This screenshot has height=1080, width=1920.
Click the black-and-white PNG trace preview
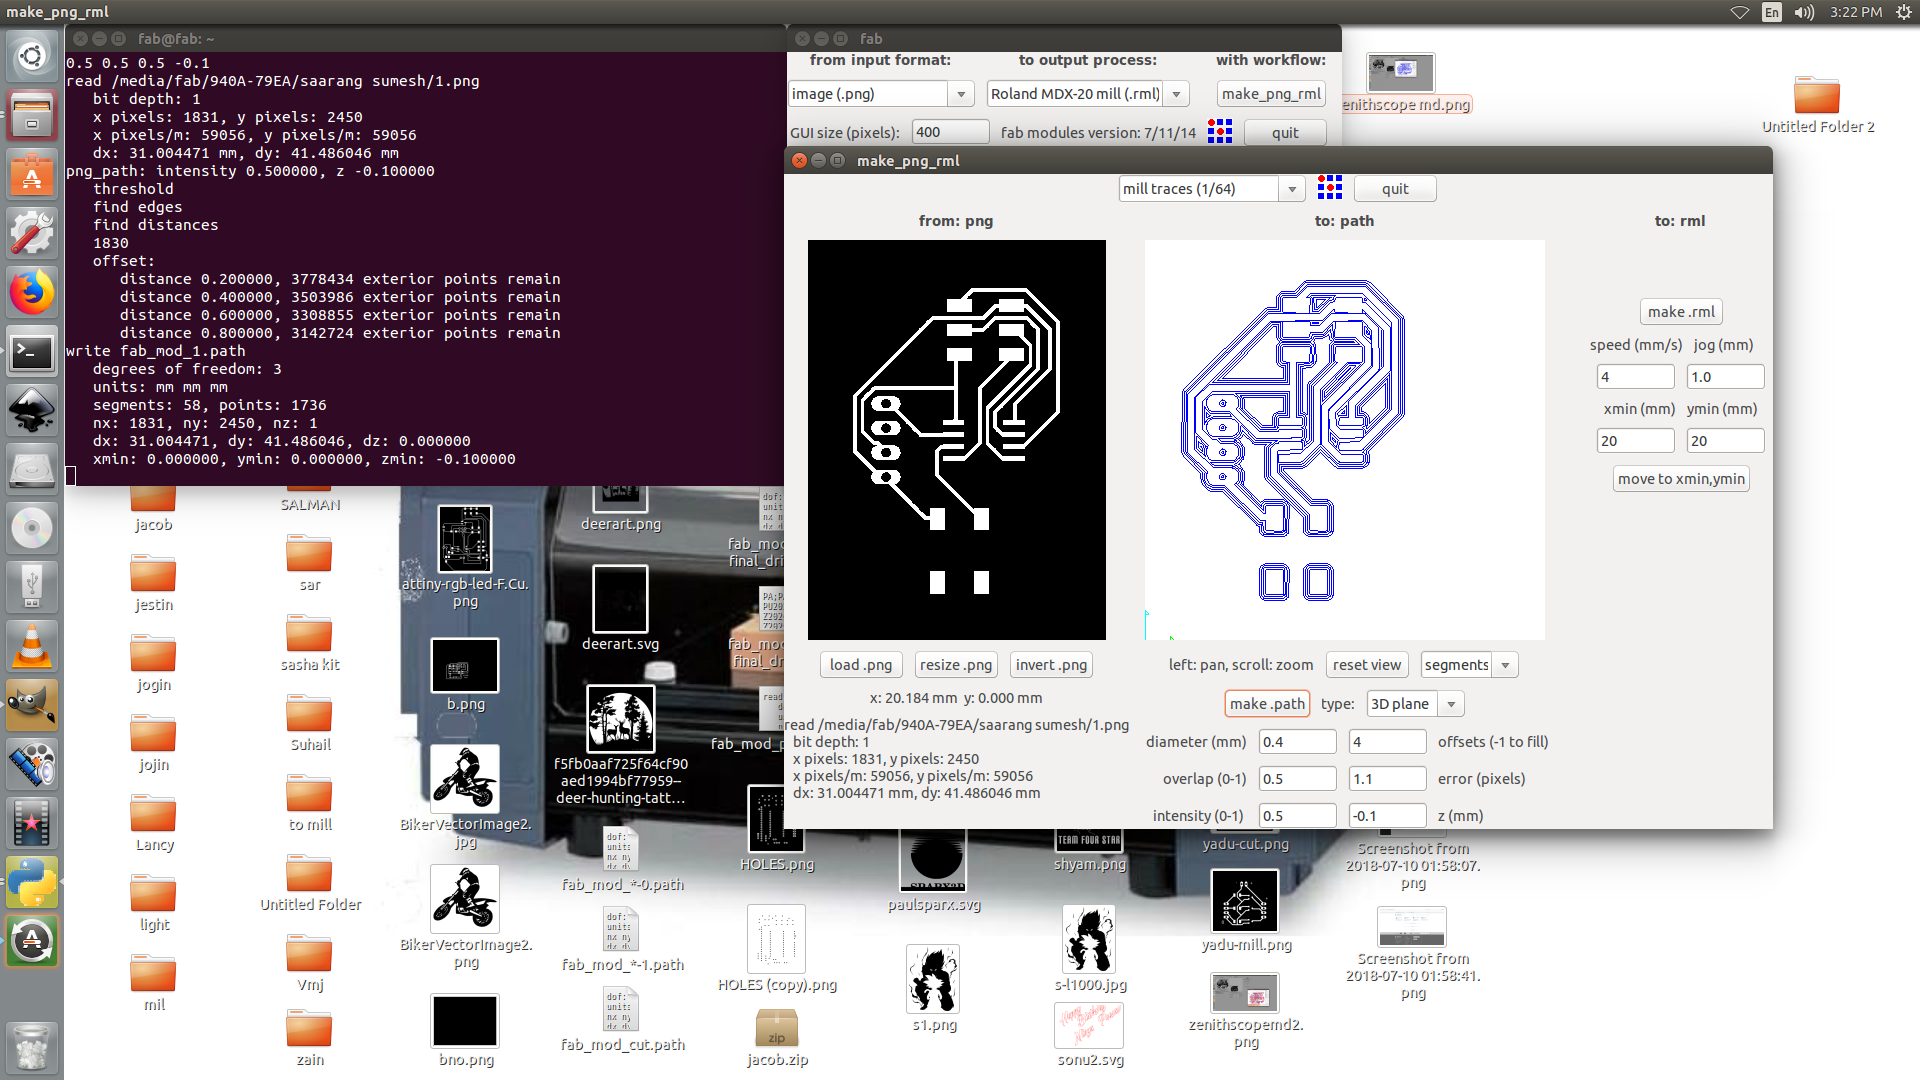pyautogui.click(x=957, y=440)
